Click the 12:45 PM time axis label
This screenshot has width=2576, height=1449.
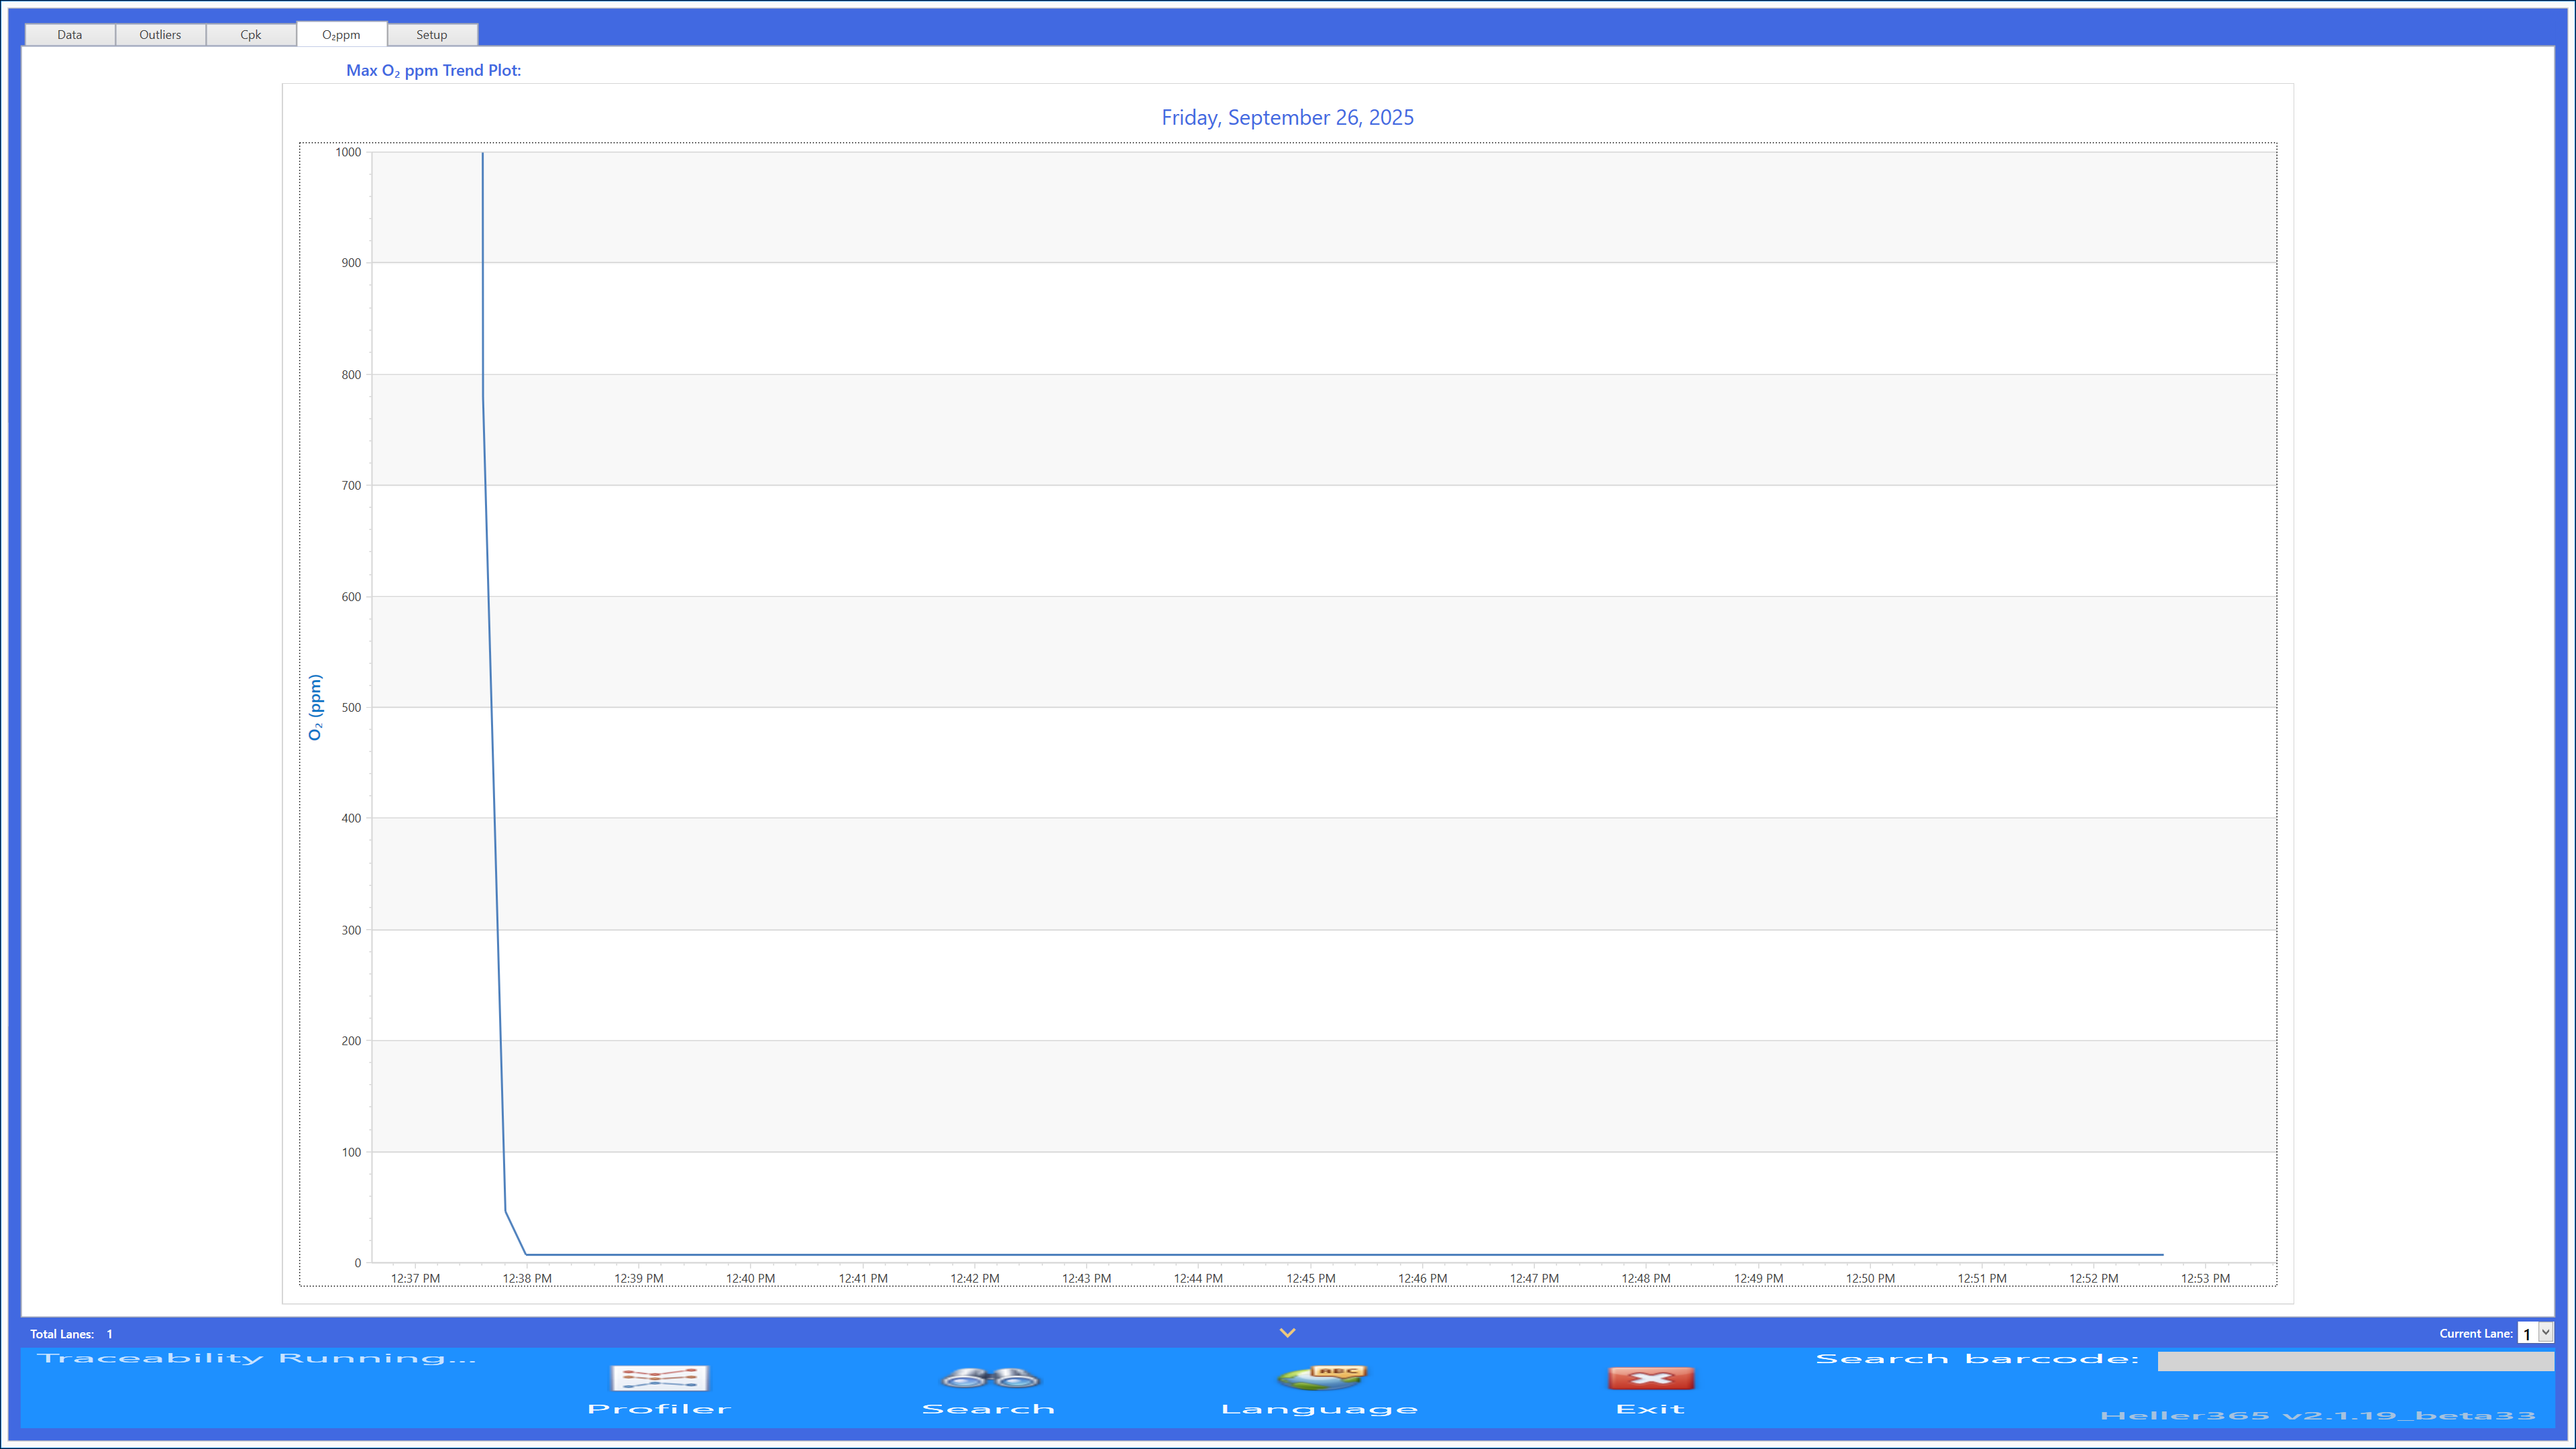coord(1310,1278)
